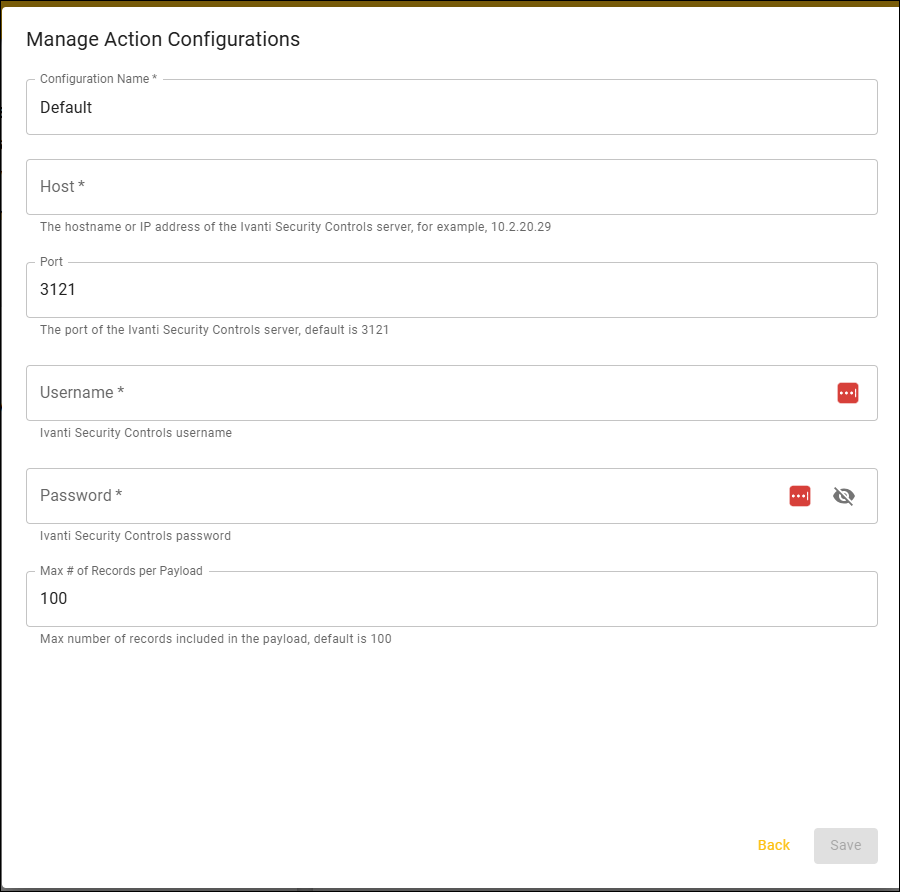900x892 pixels.
Task: Click the max number of records helper text
Action: [215, 639]
